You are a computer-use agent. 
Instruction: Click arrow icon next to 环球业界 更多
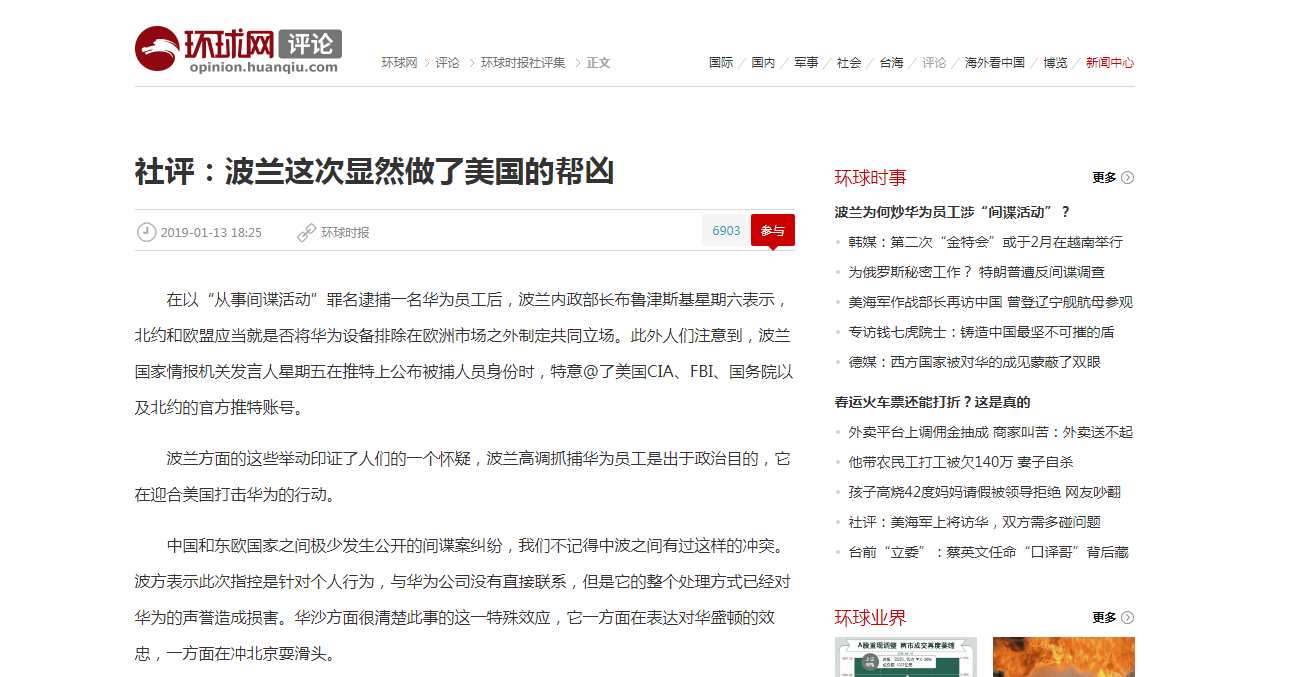pyautogui.click(x=1127, y=618)
